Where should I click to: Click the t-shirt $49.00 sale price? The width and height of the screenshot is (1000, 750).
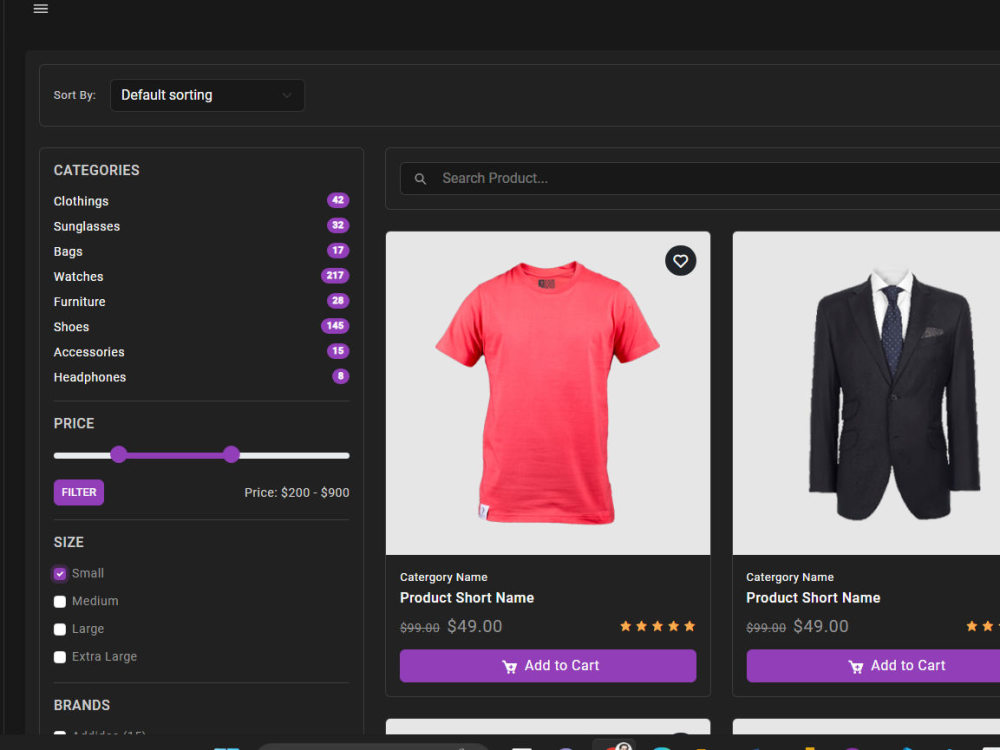(x=474, y=626)
